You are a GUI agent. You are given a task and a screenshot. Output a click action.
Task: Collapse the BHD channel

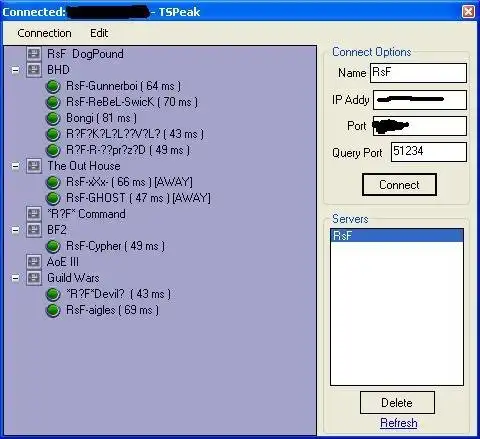click(x=15, y=70)
